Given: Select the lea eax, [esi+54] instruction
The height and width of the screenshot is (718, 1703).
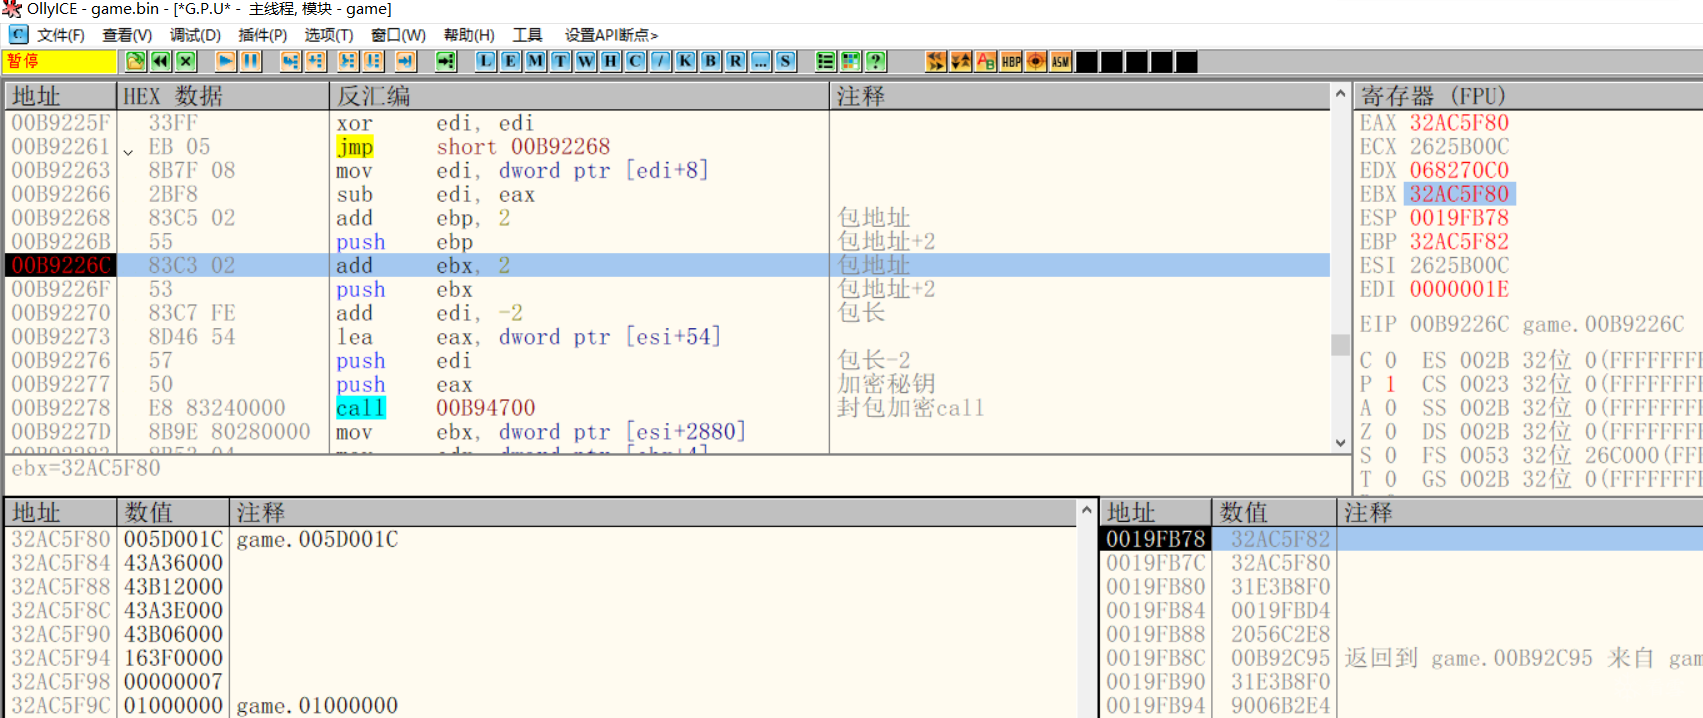Looking at the screenshot, I should [528, 337].
